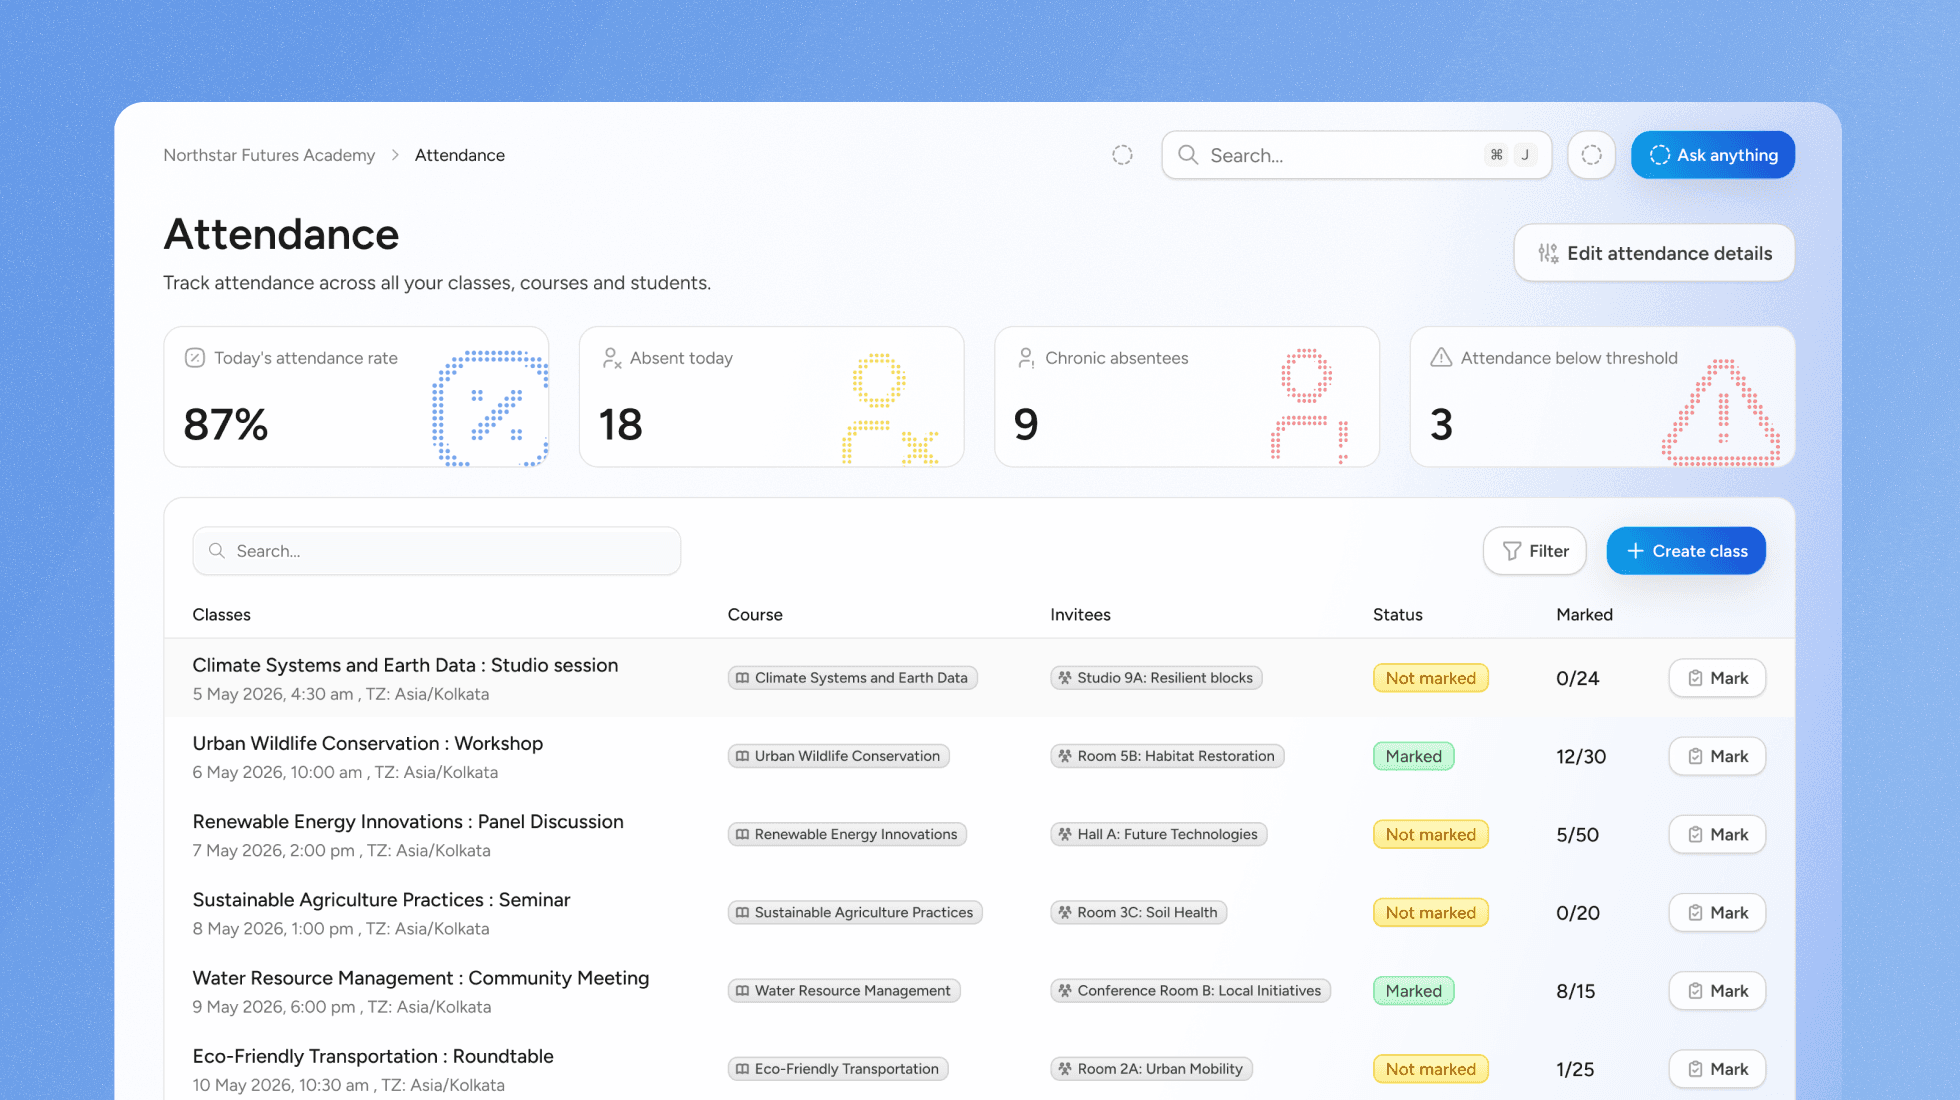Select the Attendance breadcrumb item
Image resolution: width=1960 pixels, height=1100 pixels.
pyautogui.click(x=460, y=155)
